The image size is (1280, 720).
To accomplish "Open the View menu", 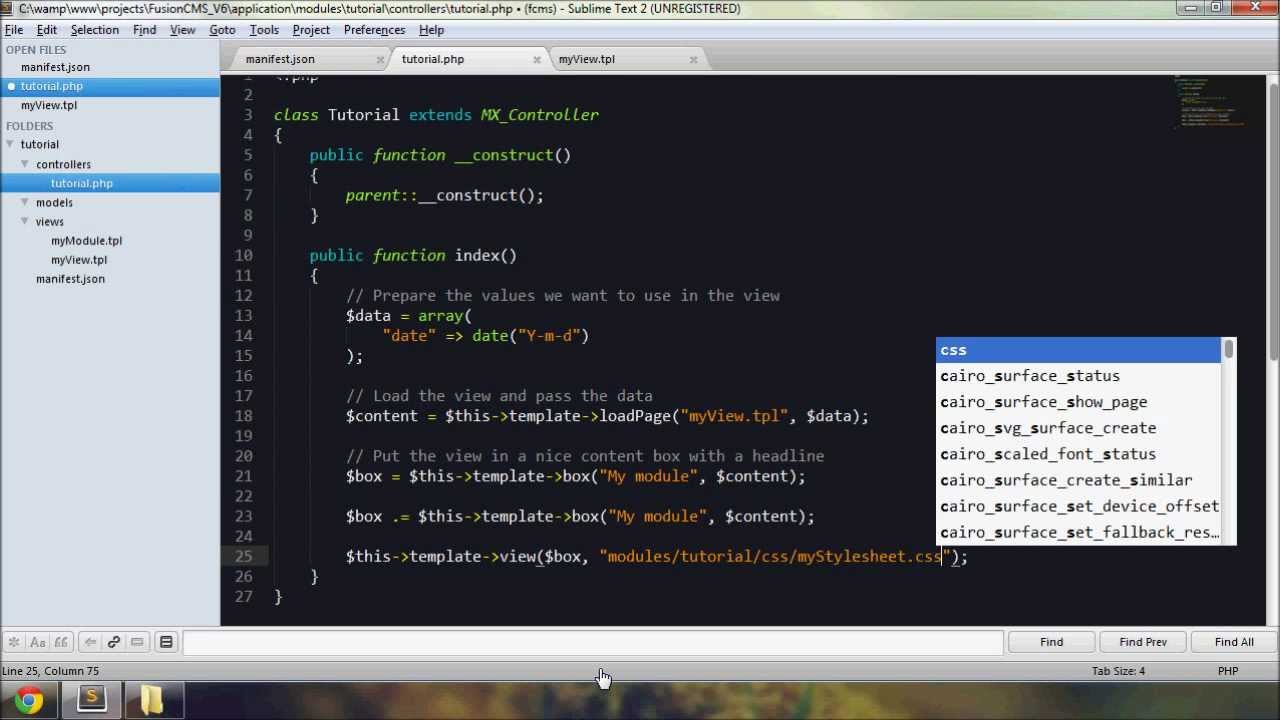I will click(183, 30).
